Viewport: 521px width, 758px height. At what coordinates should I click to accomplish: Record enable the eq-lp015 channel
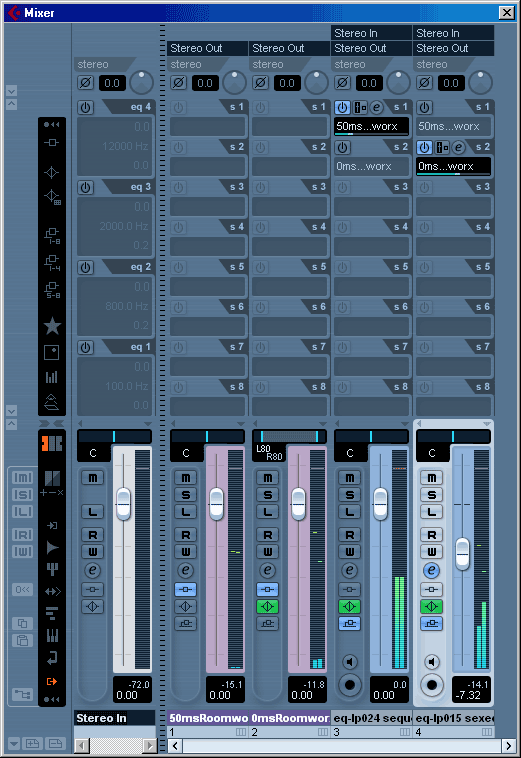point(432,685)
